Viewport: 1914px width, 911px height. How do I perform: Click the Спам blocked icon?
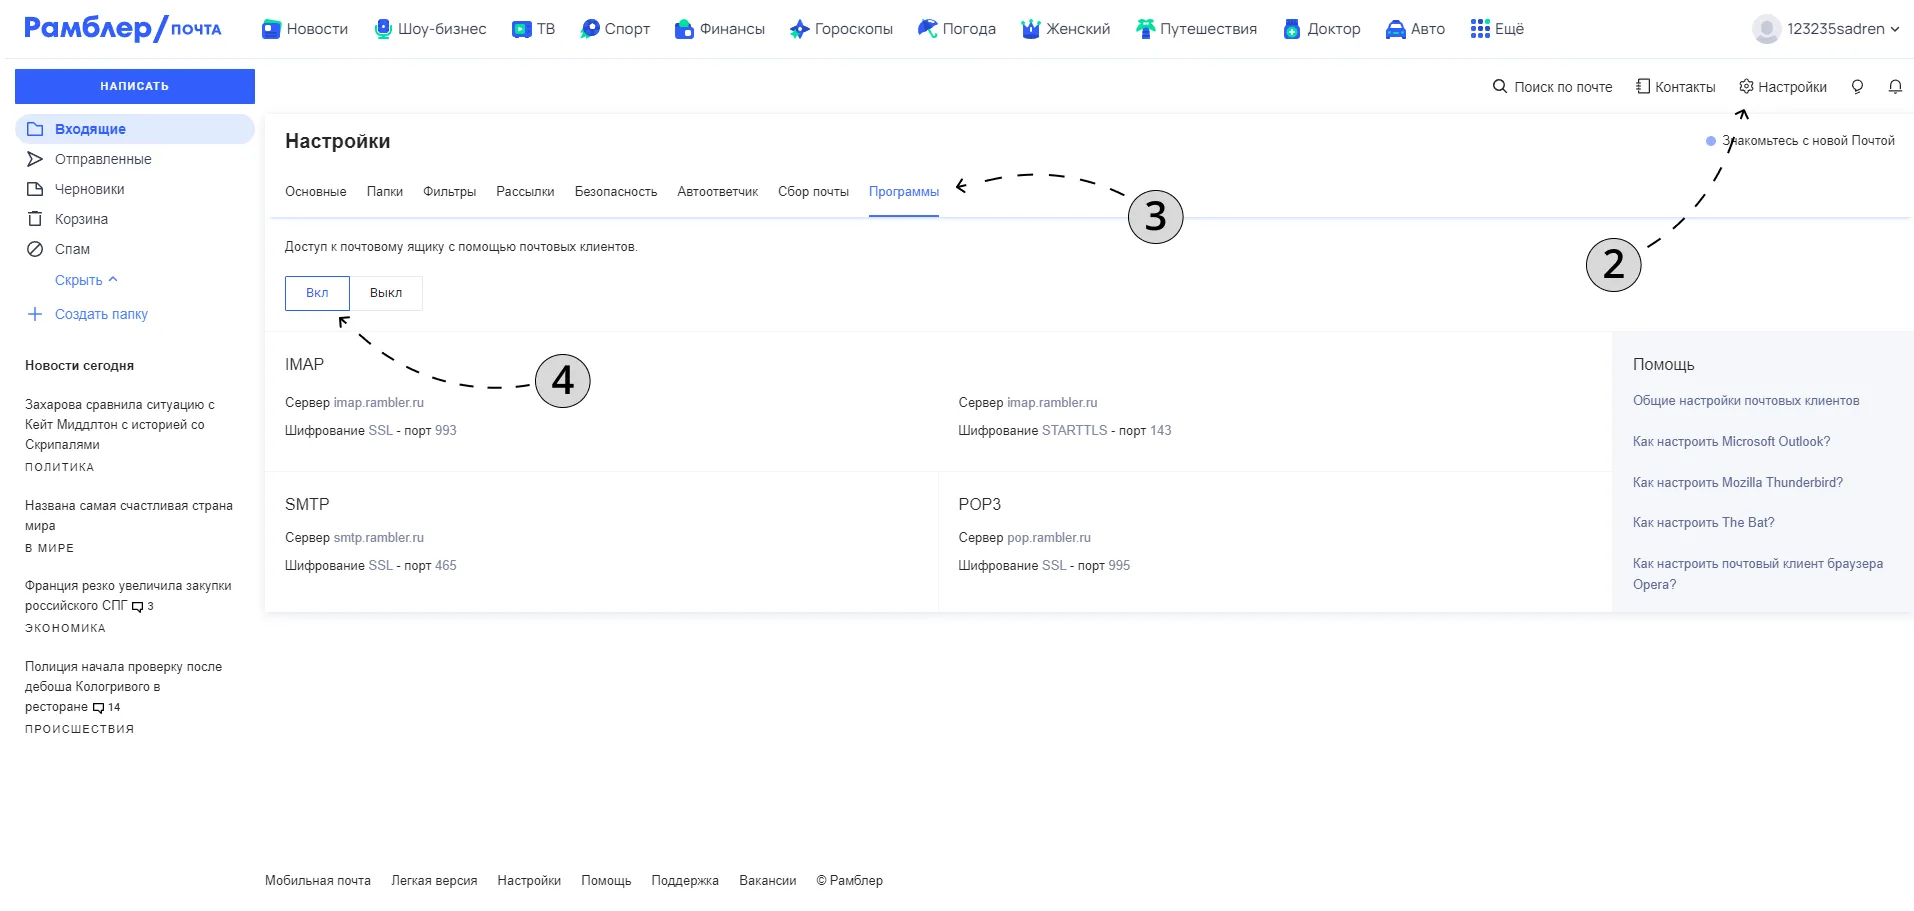pos(35,249)
